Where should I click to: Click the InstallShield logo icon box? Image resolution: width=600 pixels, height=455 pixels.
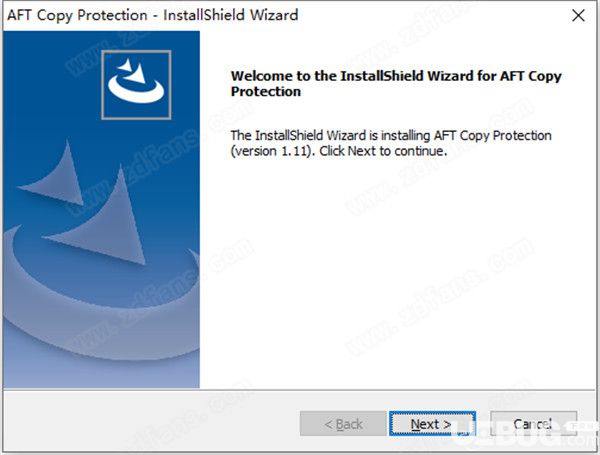pyautogui.click(x=136, y=85)
